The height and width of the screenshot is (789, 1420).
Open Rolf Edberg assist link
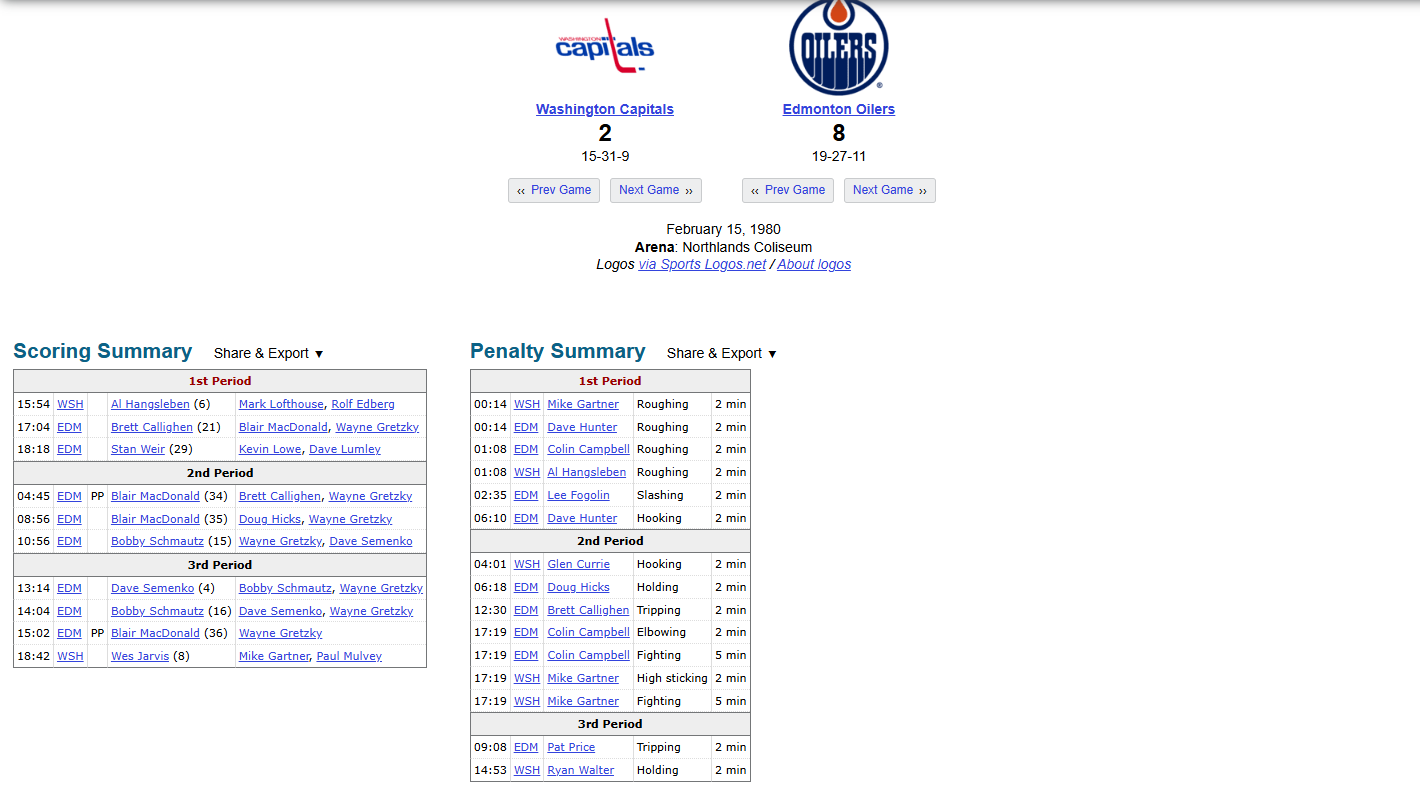(x=363, y=404)
